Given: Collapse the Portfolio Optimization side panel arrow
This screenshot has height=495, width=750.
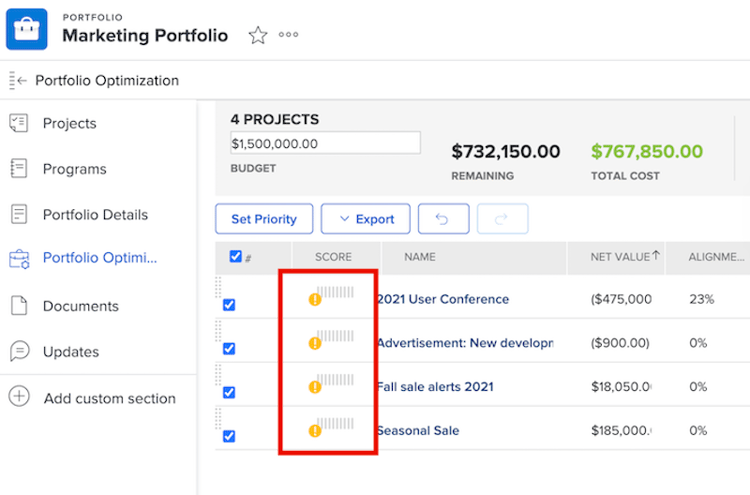Looking at the screenshot, I should [x=17, y=81].
